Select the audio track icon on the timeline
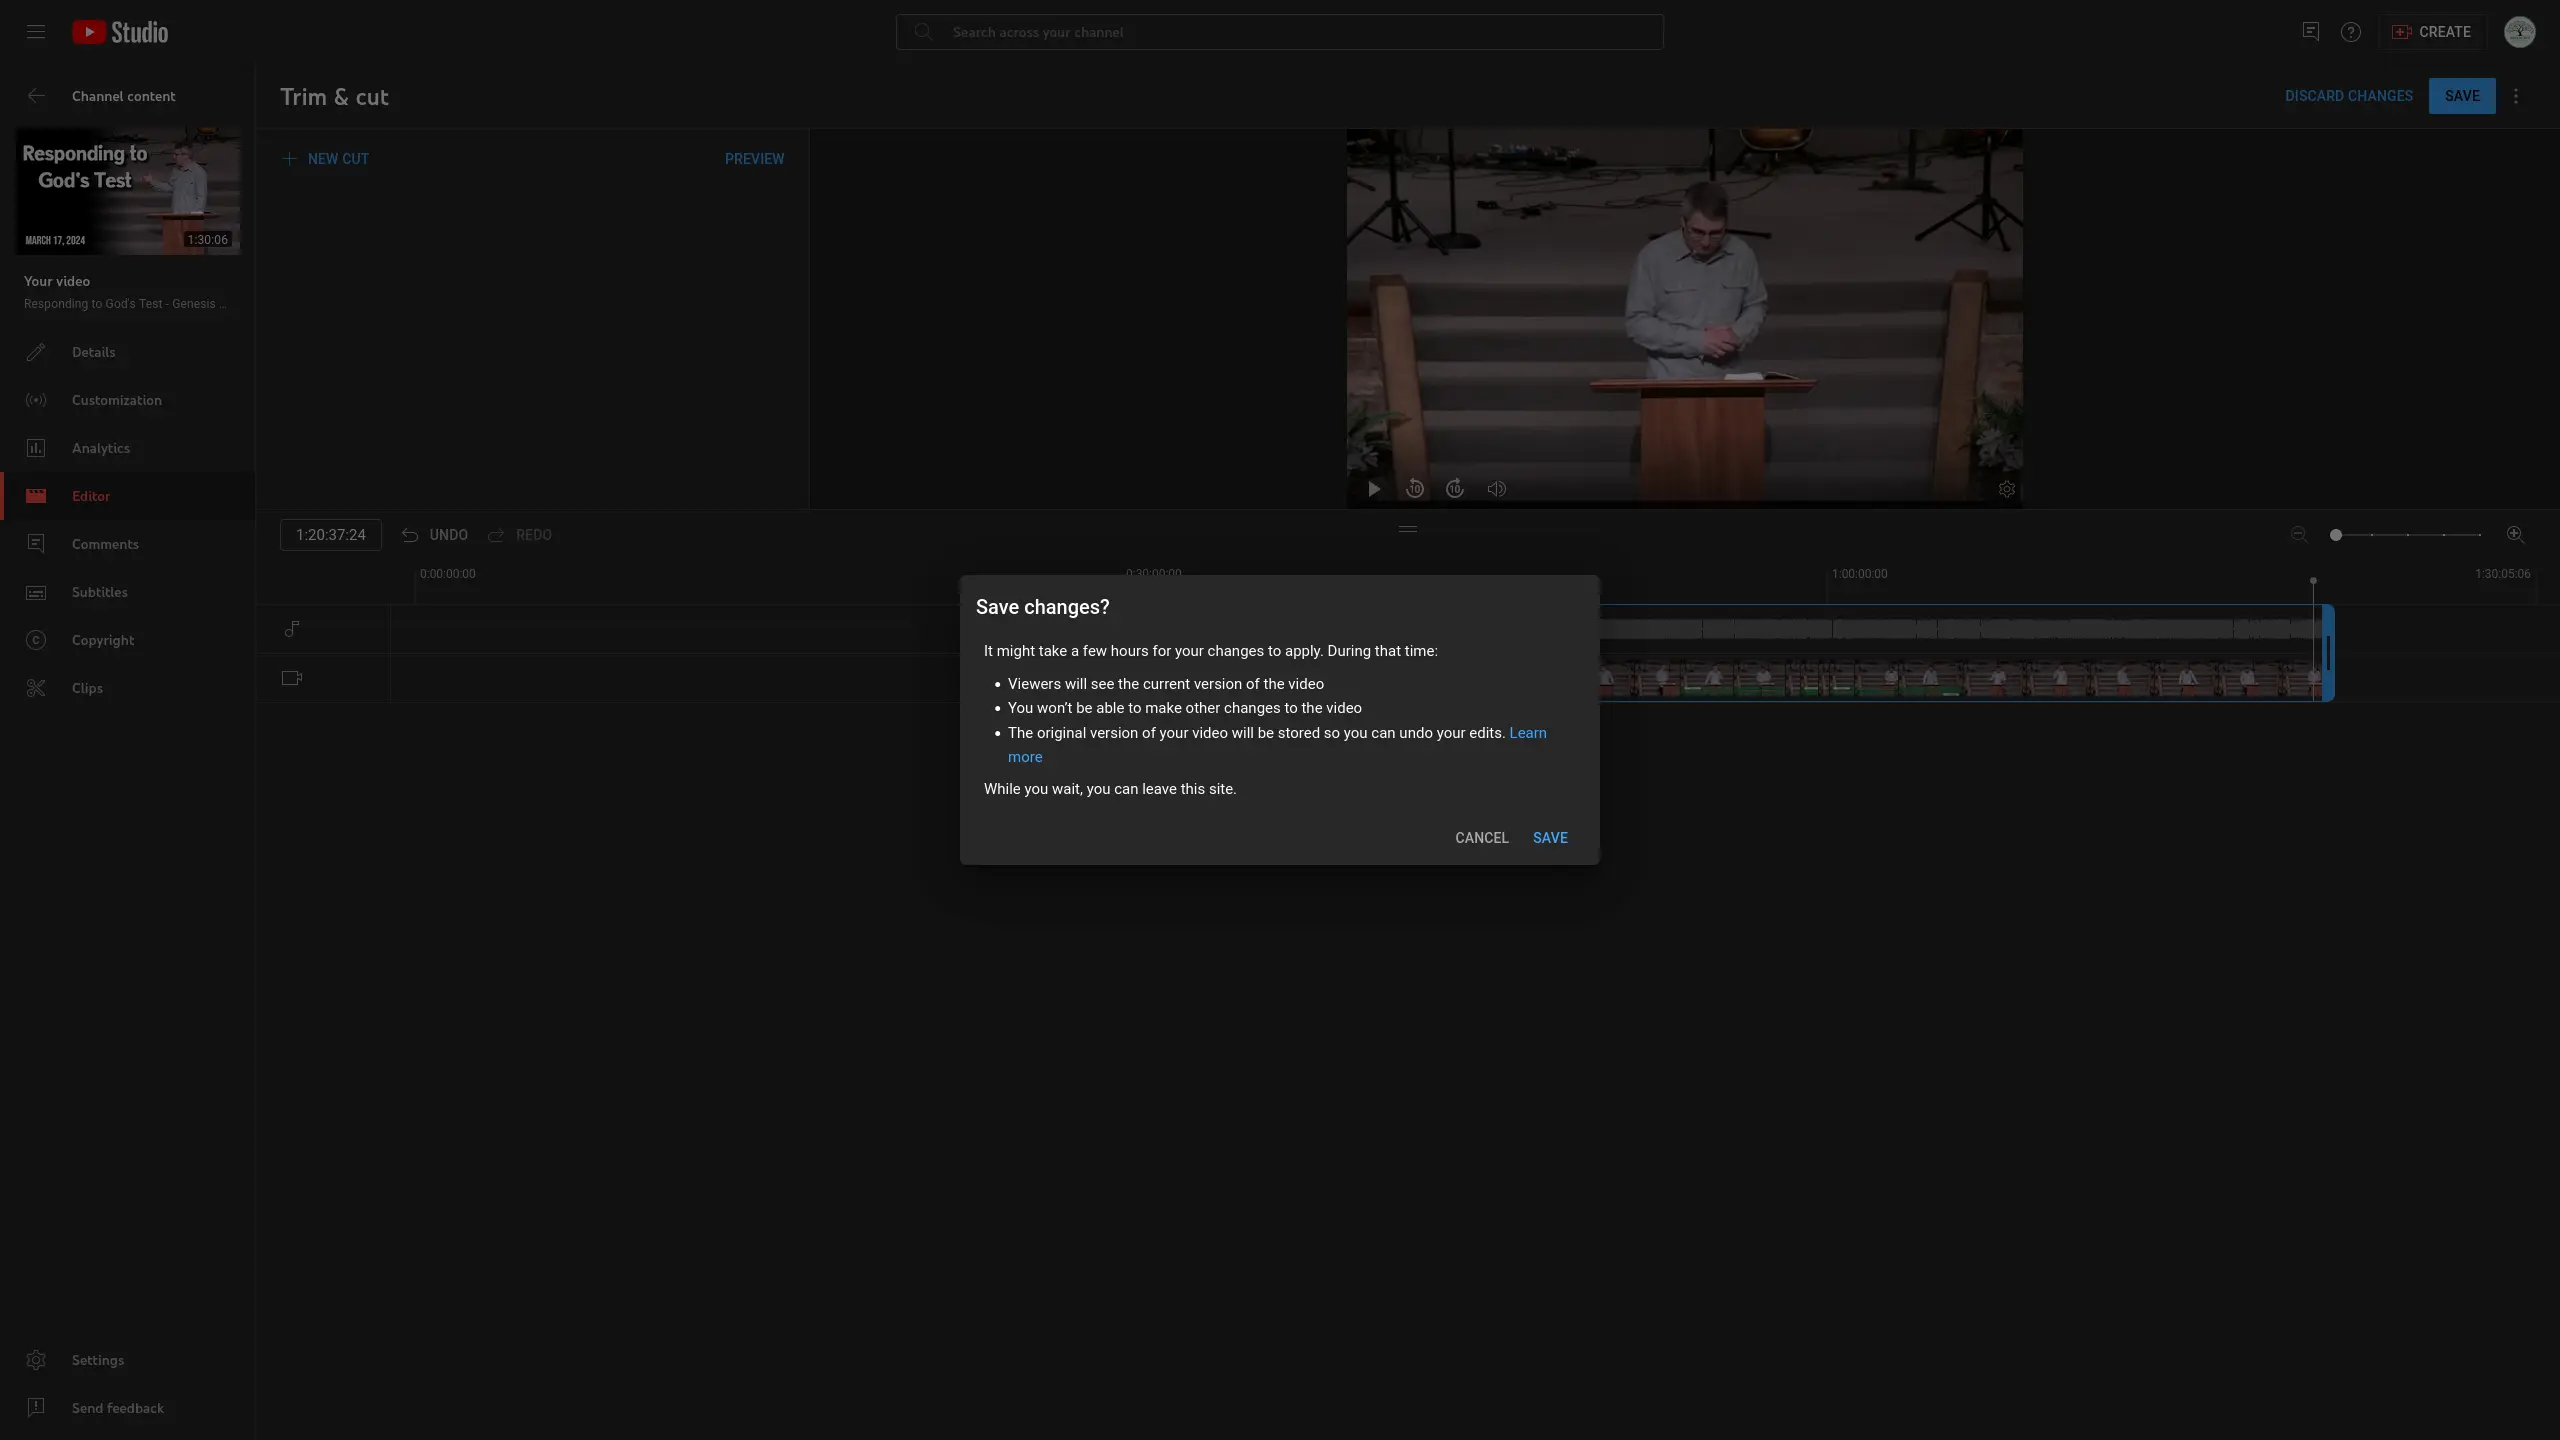The image size is (2560, 1440). pyautogui.click(x=291, y=629)
